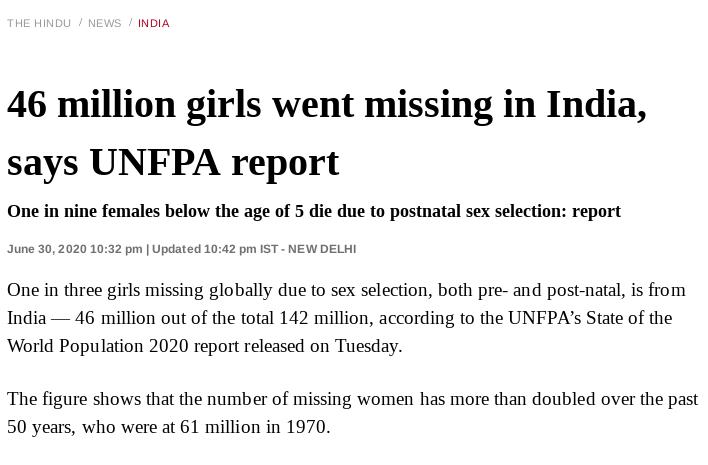Click 'says UNFPA report' in the headline
Image resolution: width=708 pixels, height=465 pixels.
(x=173, y=162)
